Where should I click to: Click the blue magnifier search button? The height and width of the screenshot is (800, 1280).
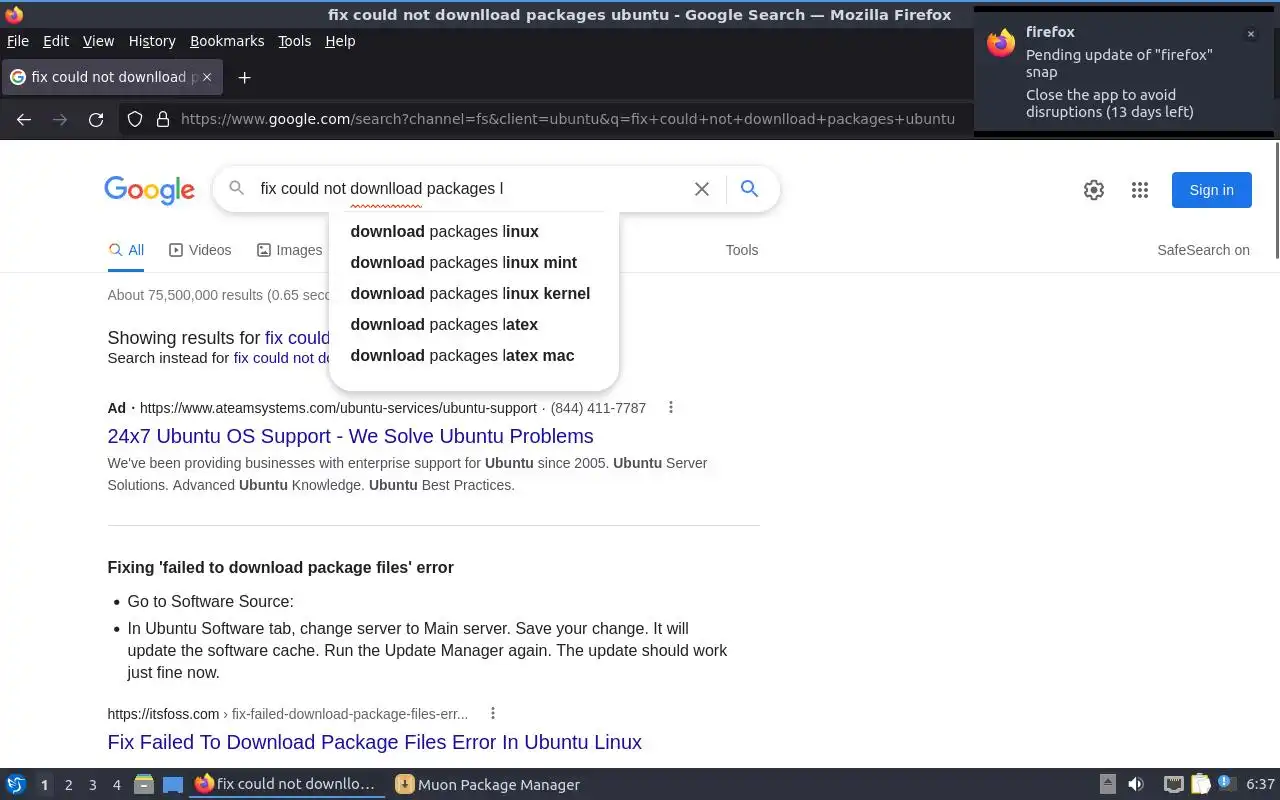(749, 189)
